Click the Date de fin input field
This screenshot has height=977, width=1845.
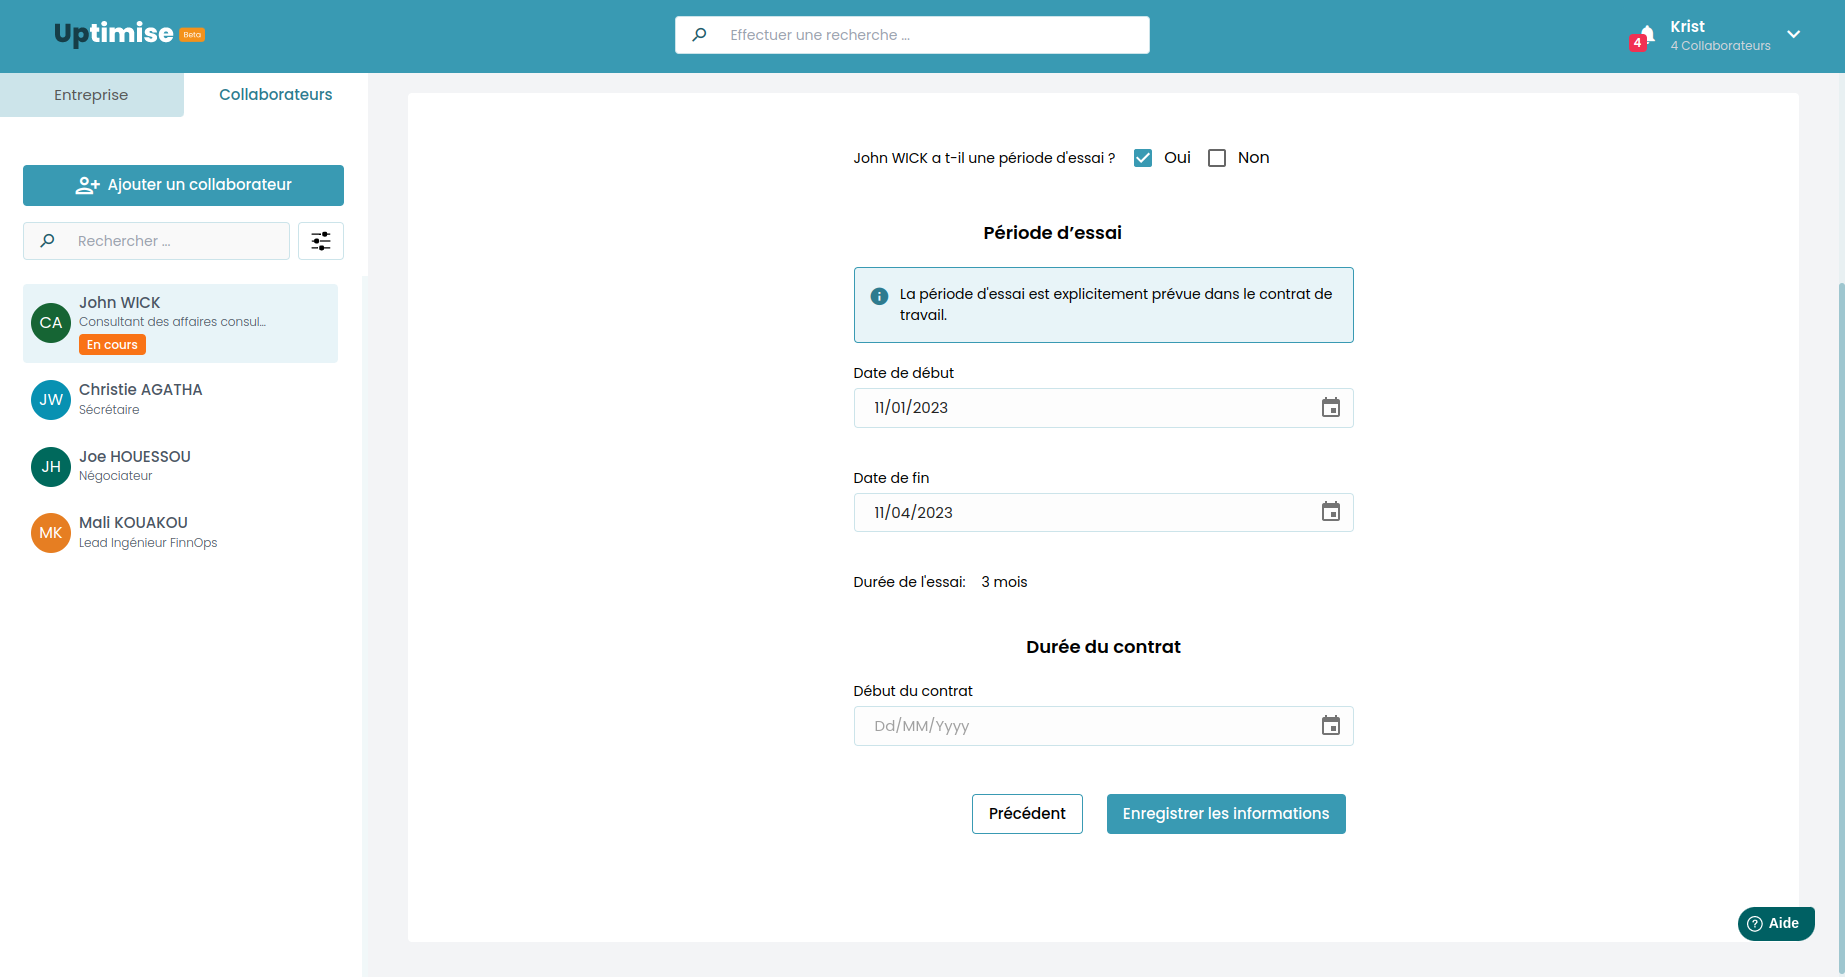point(1103,512)
